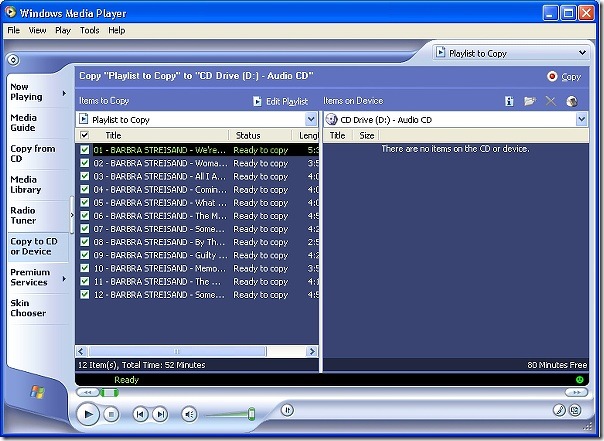Click the Windows logo at bottom left
This screenshot has width=604, height=441.
coord(37,392)
